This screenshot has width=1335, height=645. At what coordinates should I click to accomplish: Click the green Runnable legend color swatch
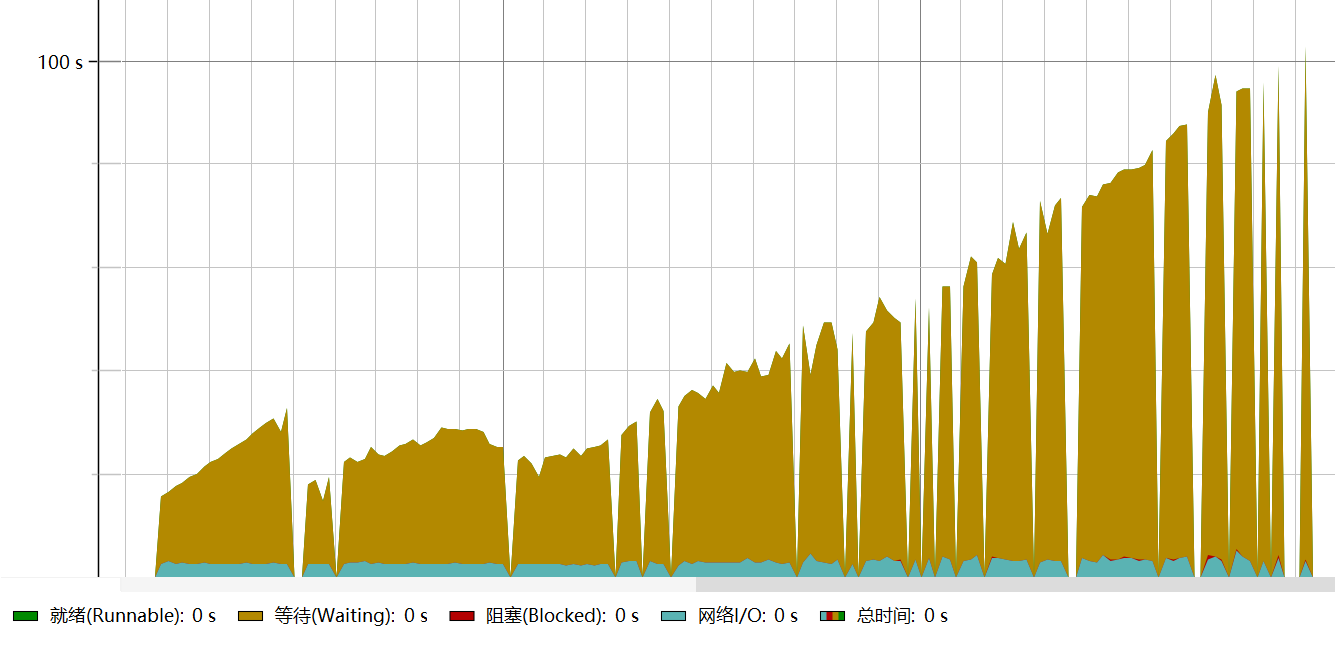25,616
